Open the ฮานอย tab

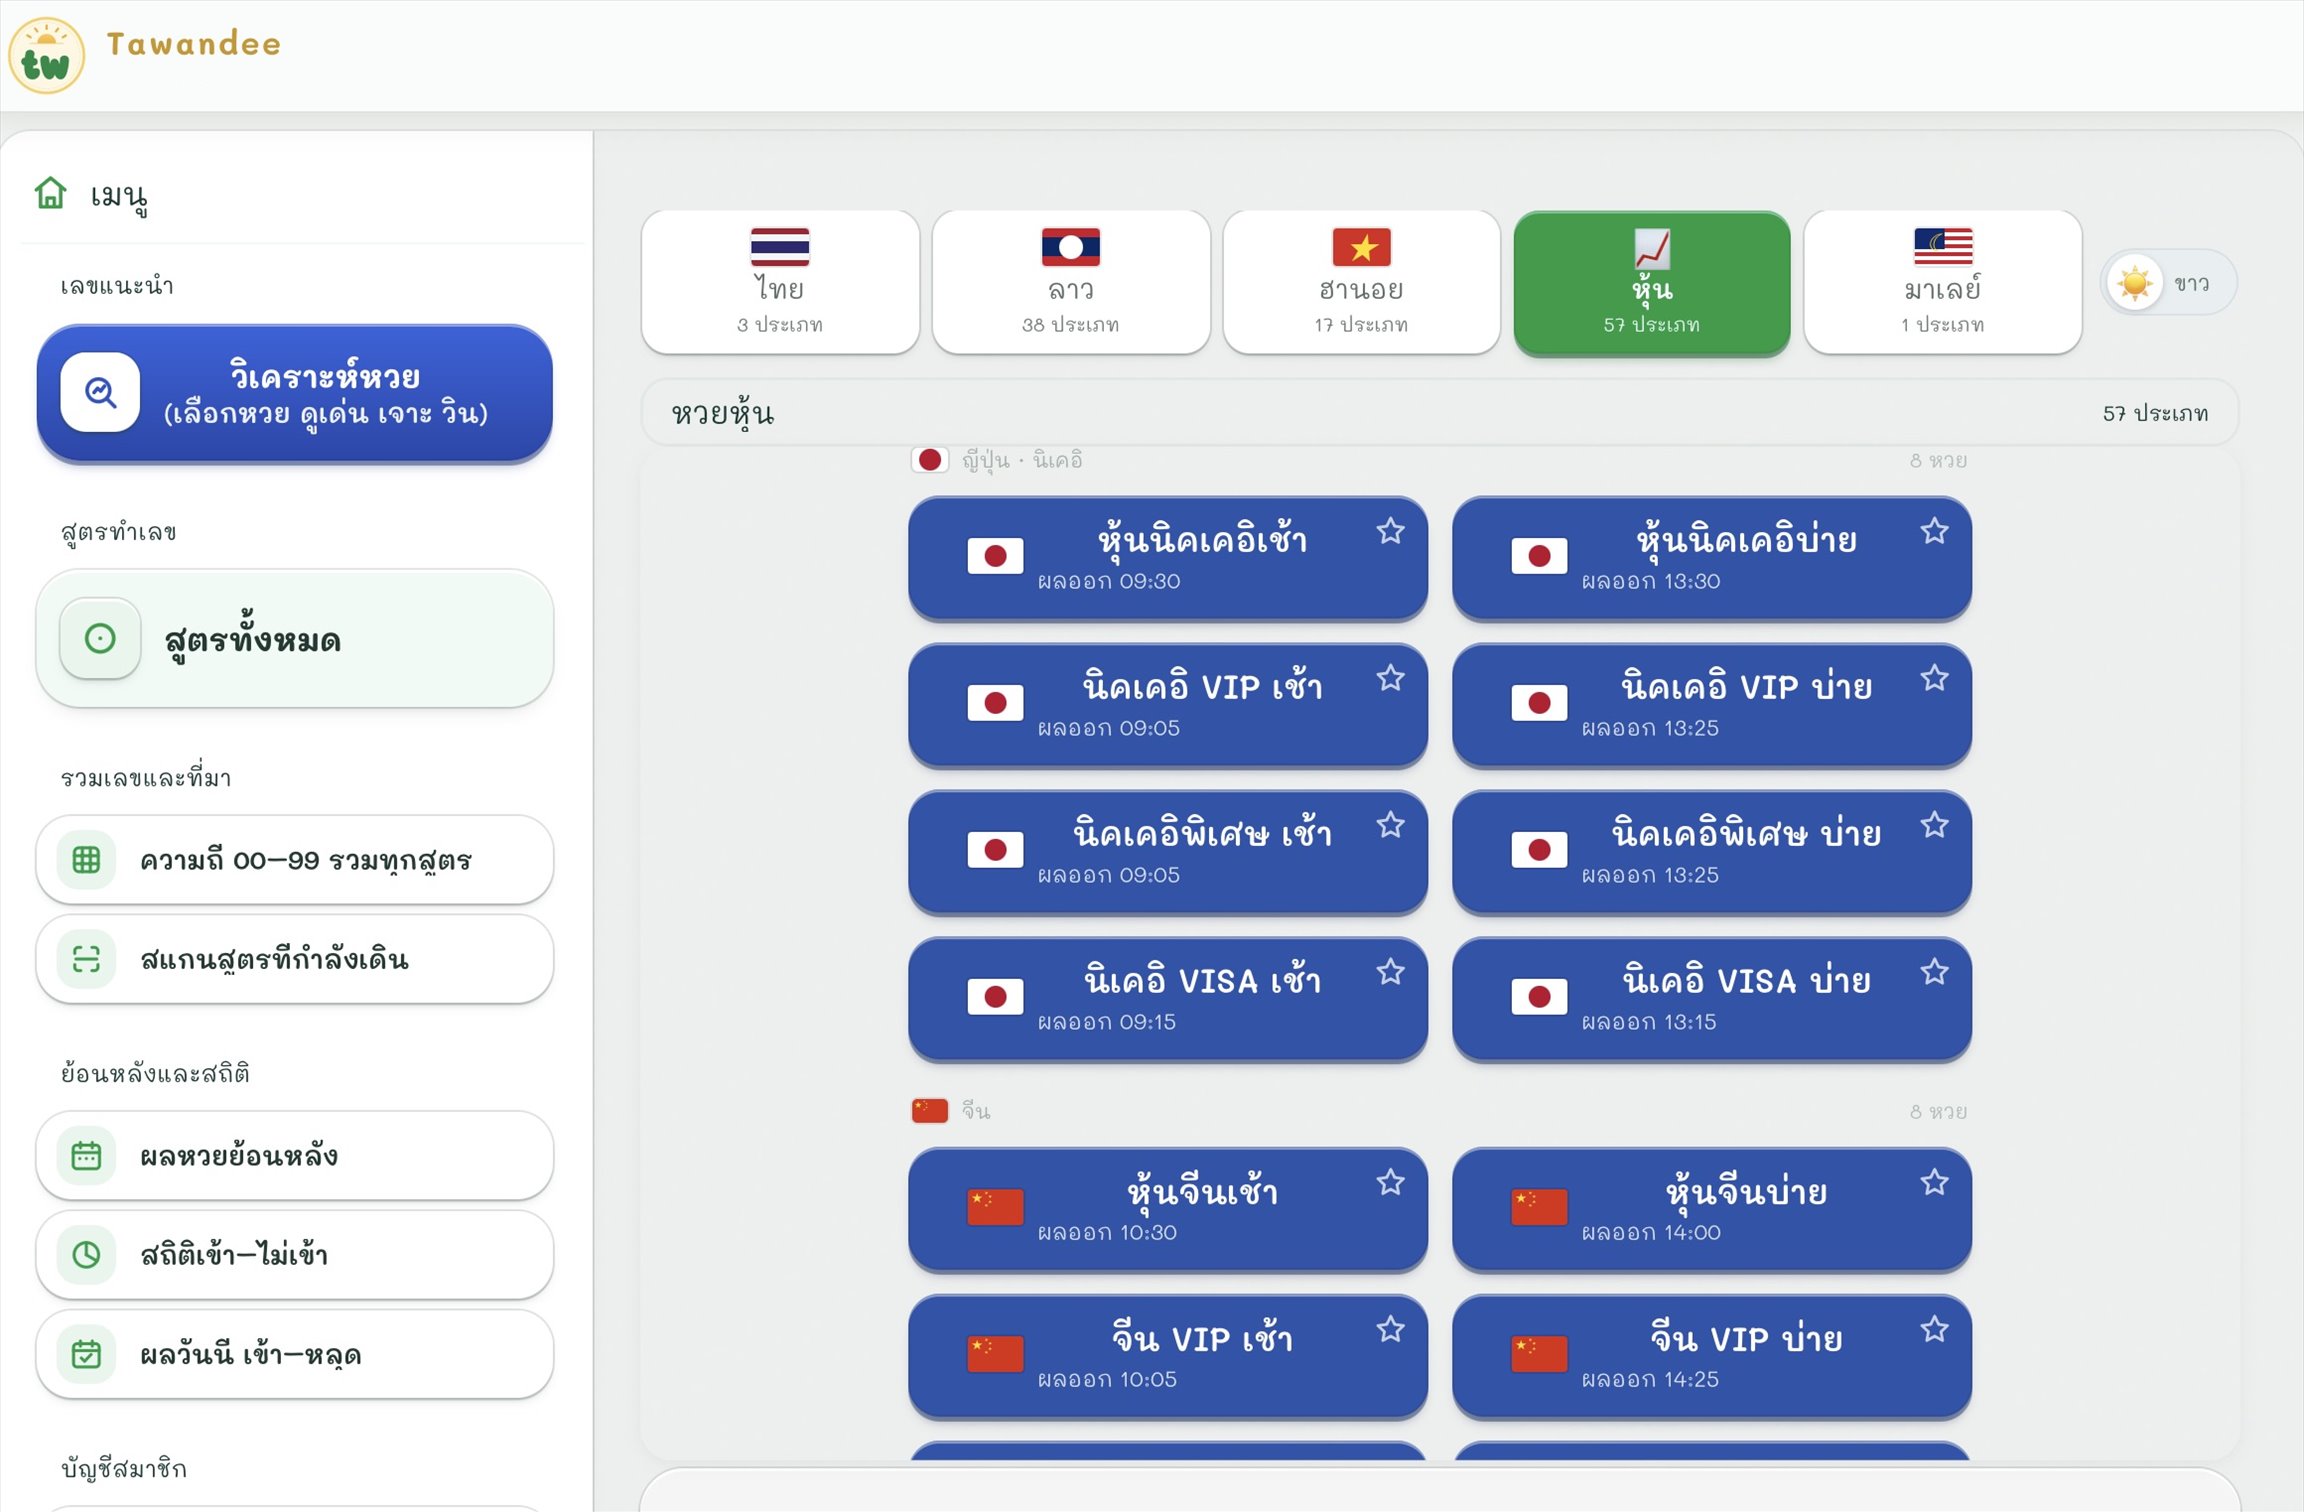1361,282
